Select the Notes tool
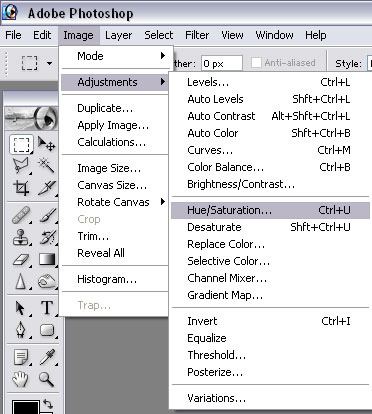372x414 pixels. (21, 357)
